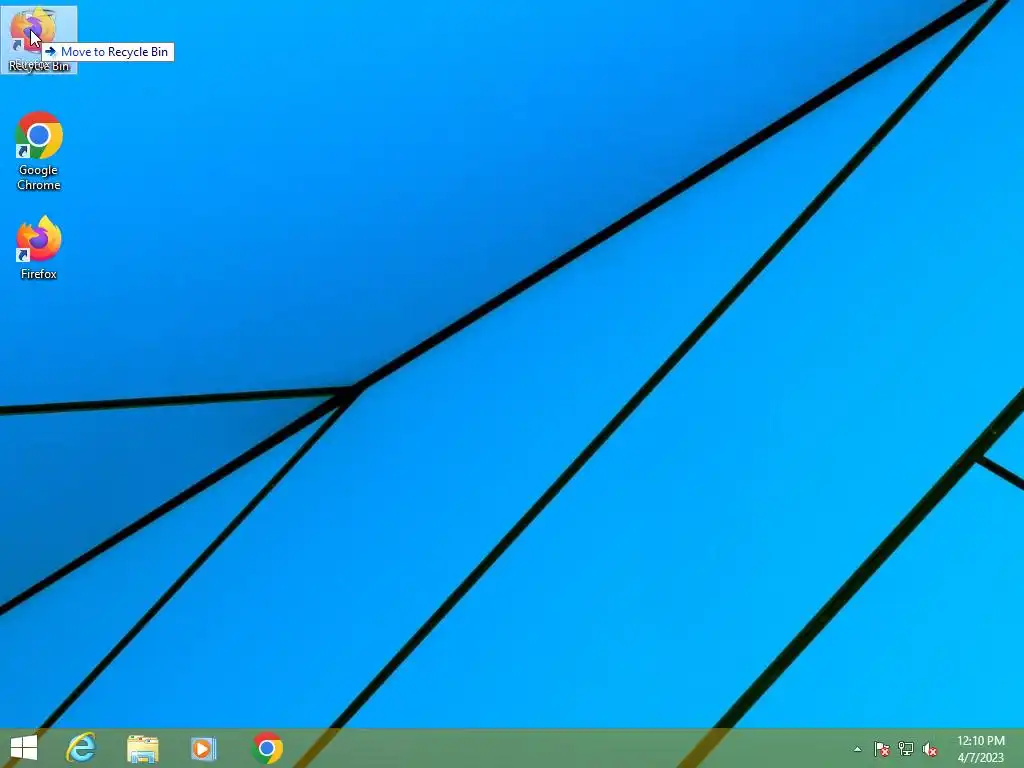Click the 'Google Chrome' icon label
The width and height of the screenshot is (1024, 768).
click(x=39, y=178)
